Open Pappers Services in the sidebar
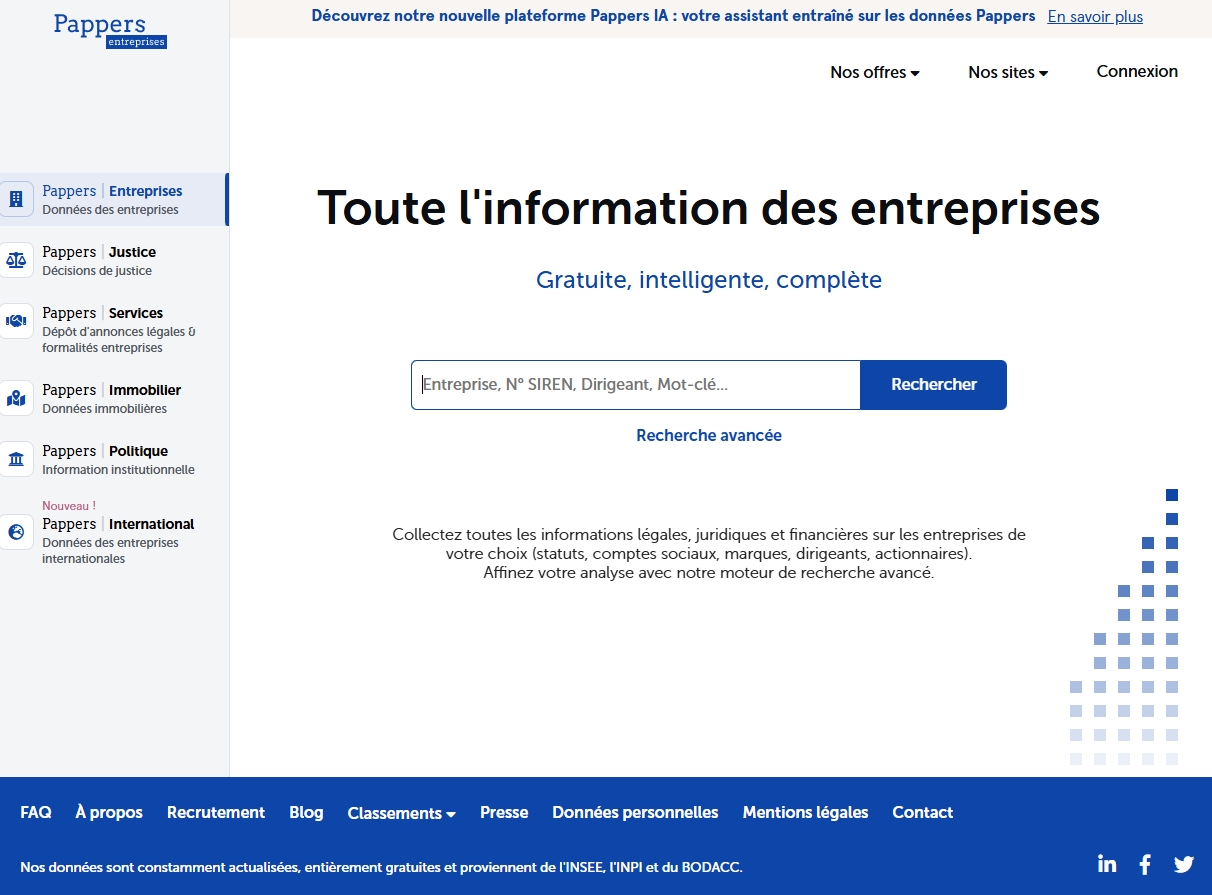 tap(114, 329)
